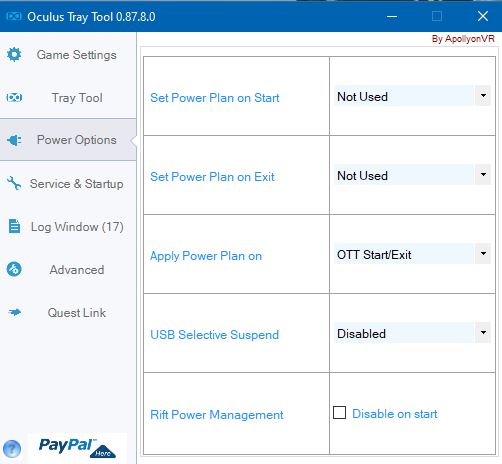This screenshot has height=464, width=502.
Task: Click the Oculus Tray Tool 0.87.8.0 title text
Action: 91,17
